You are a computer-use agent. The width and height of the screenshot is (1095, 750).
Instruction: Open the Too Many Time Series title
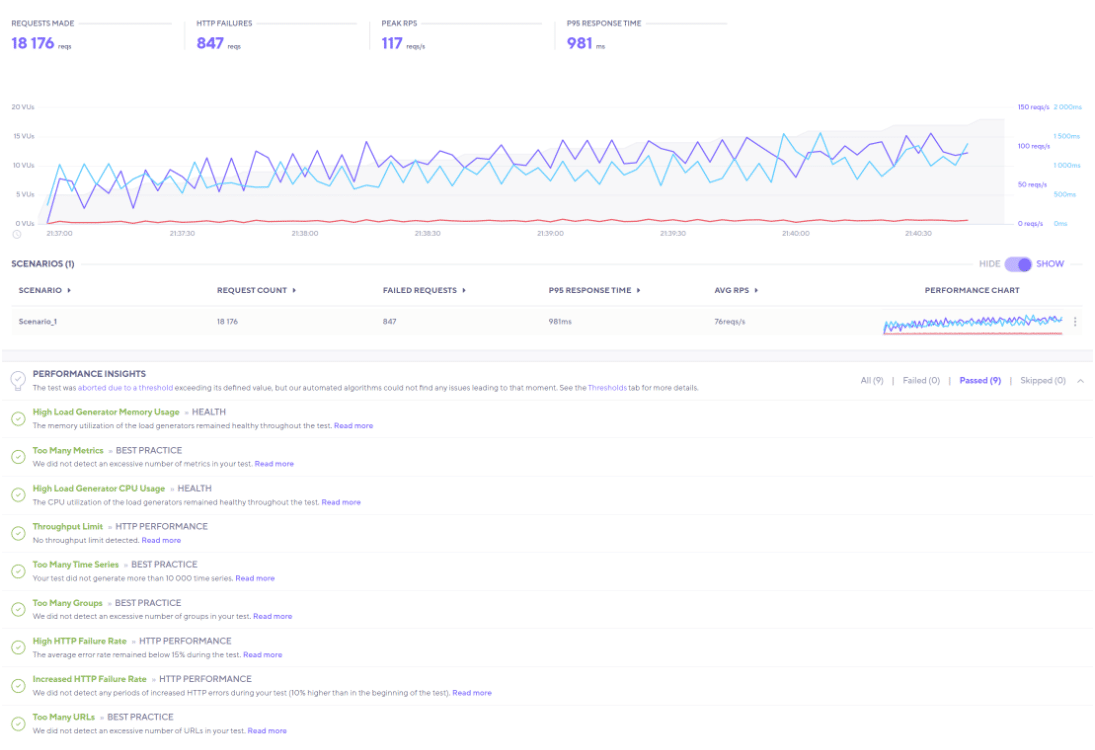pyautogui.click(x=75, y=564)
